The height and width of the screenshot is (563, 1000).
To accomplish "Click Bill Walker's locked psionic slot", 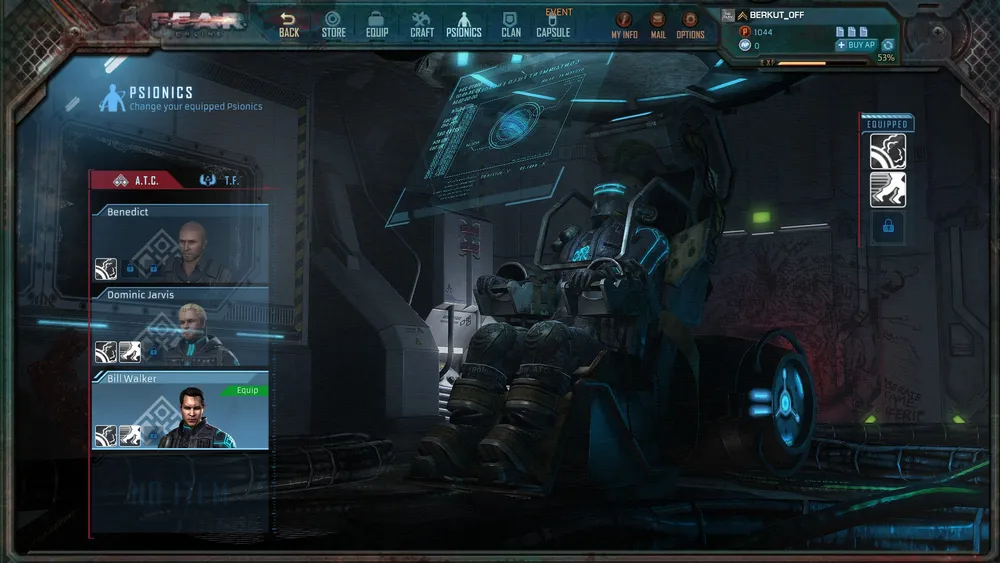I will (x=153, y=435).
